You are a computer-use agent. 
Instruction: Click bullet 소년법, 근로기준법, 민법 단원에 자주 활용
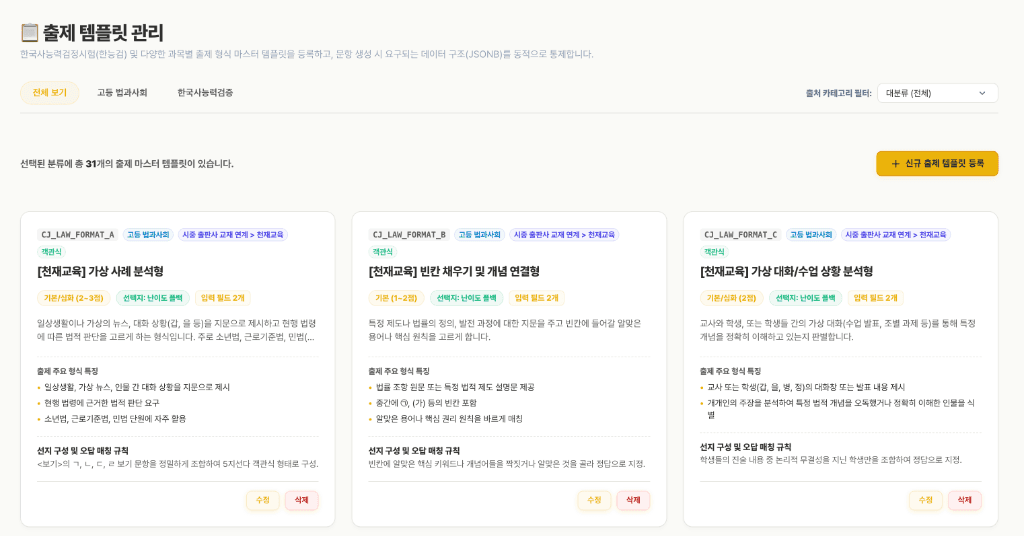(x=115, y=418)
